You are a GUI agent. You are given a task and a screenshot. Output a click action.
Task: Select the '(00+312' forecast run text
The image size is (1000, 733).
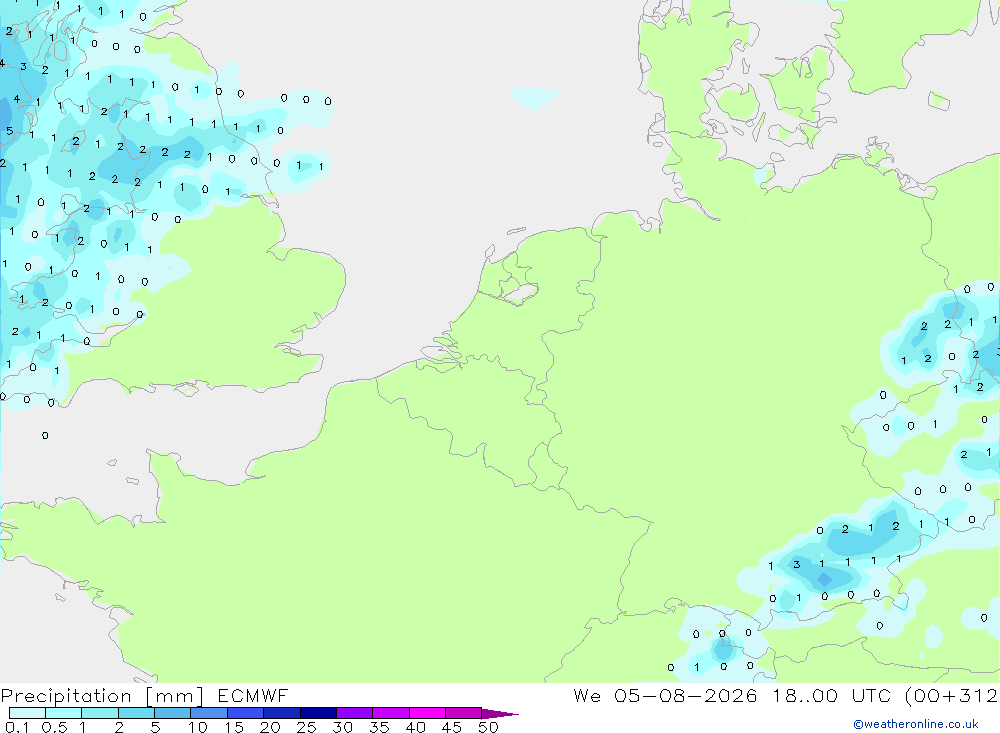point(952,696)
